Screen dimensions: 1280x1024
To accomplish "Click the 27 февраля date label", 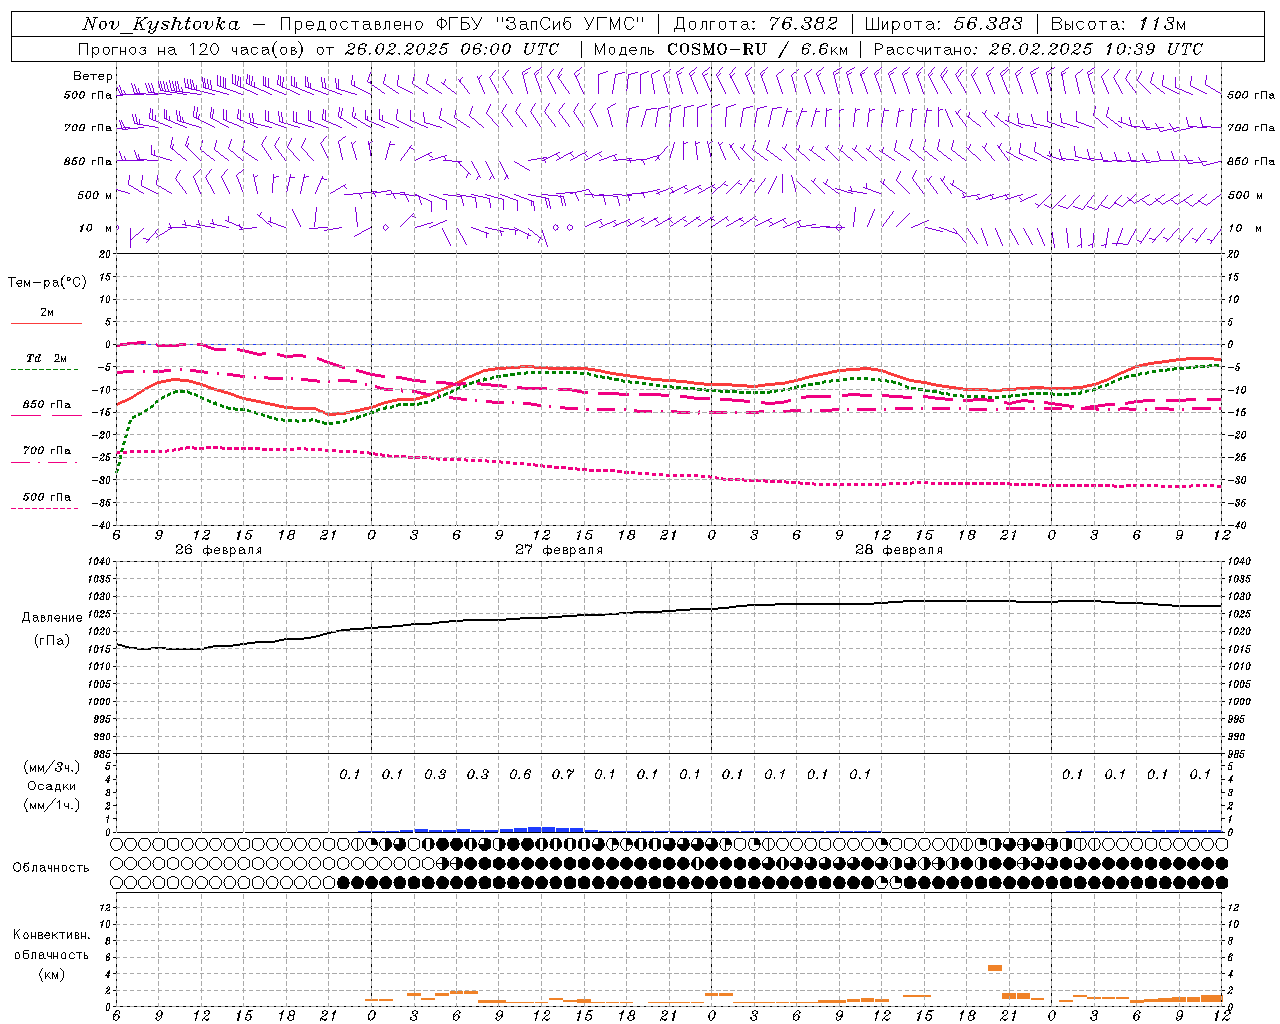I will click(559, 550).
